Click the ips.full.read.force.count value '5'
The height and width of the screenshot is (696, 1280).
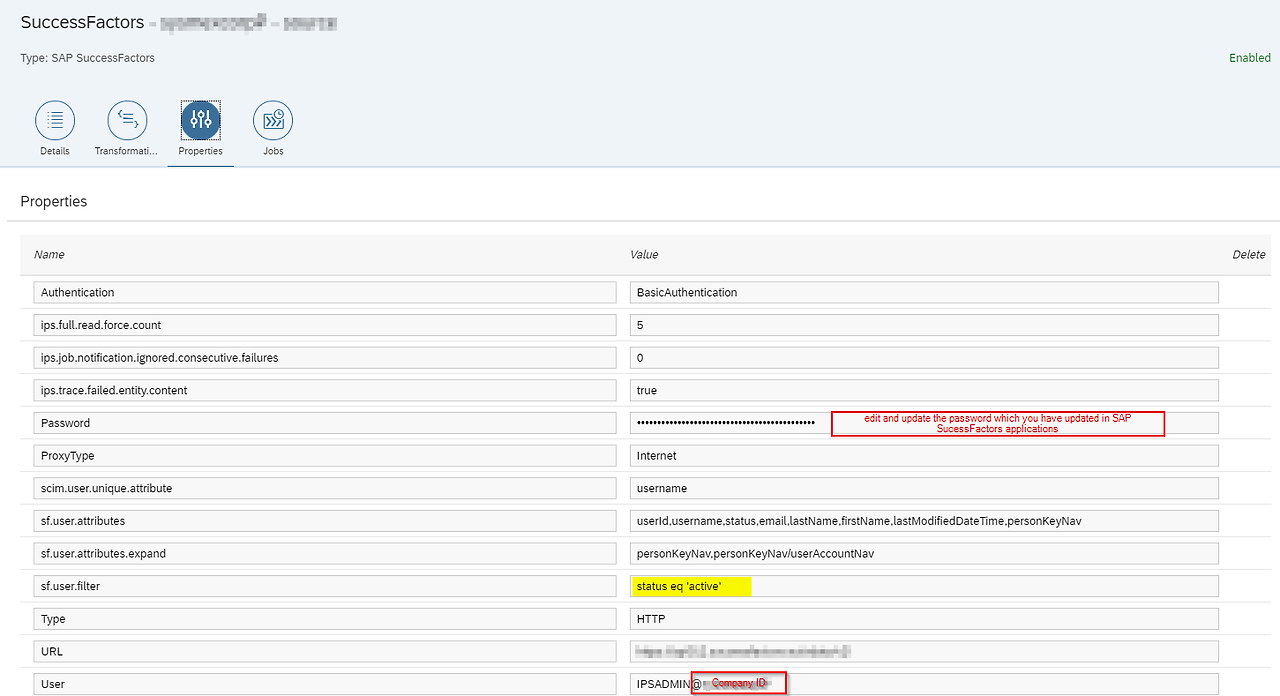924,324
